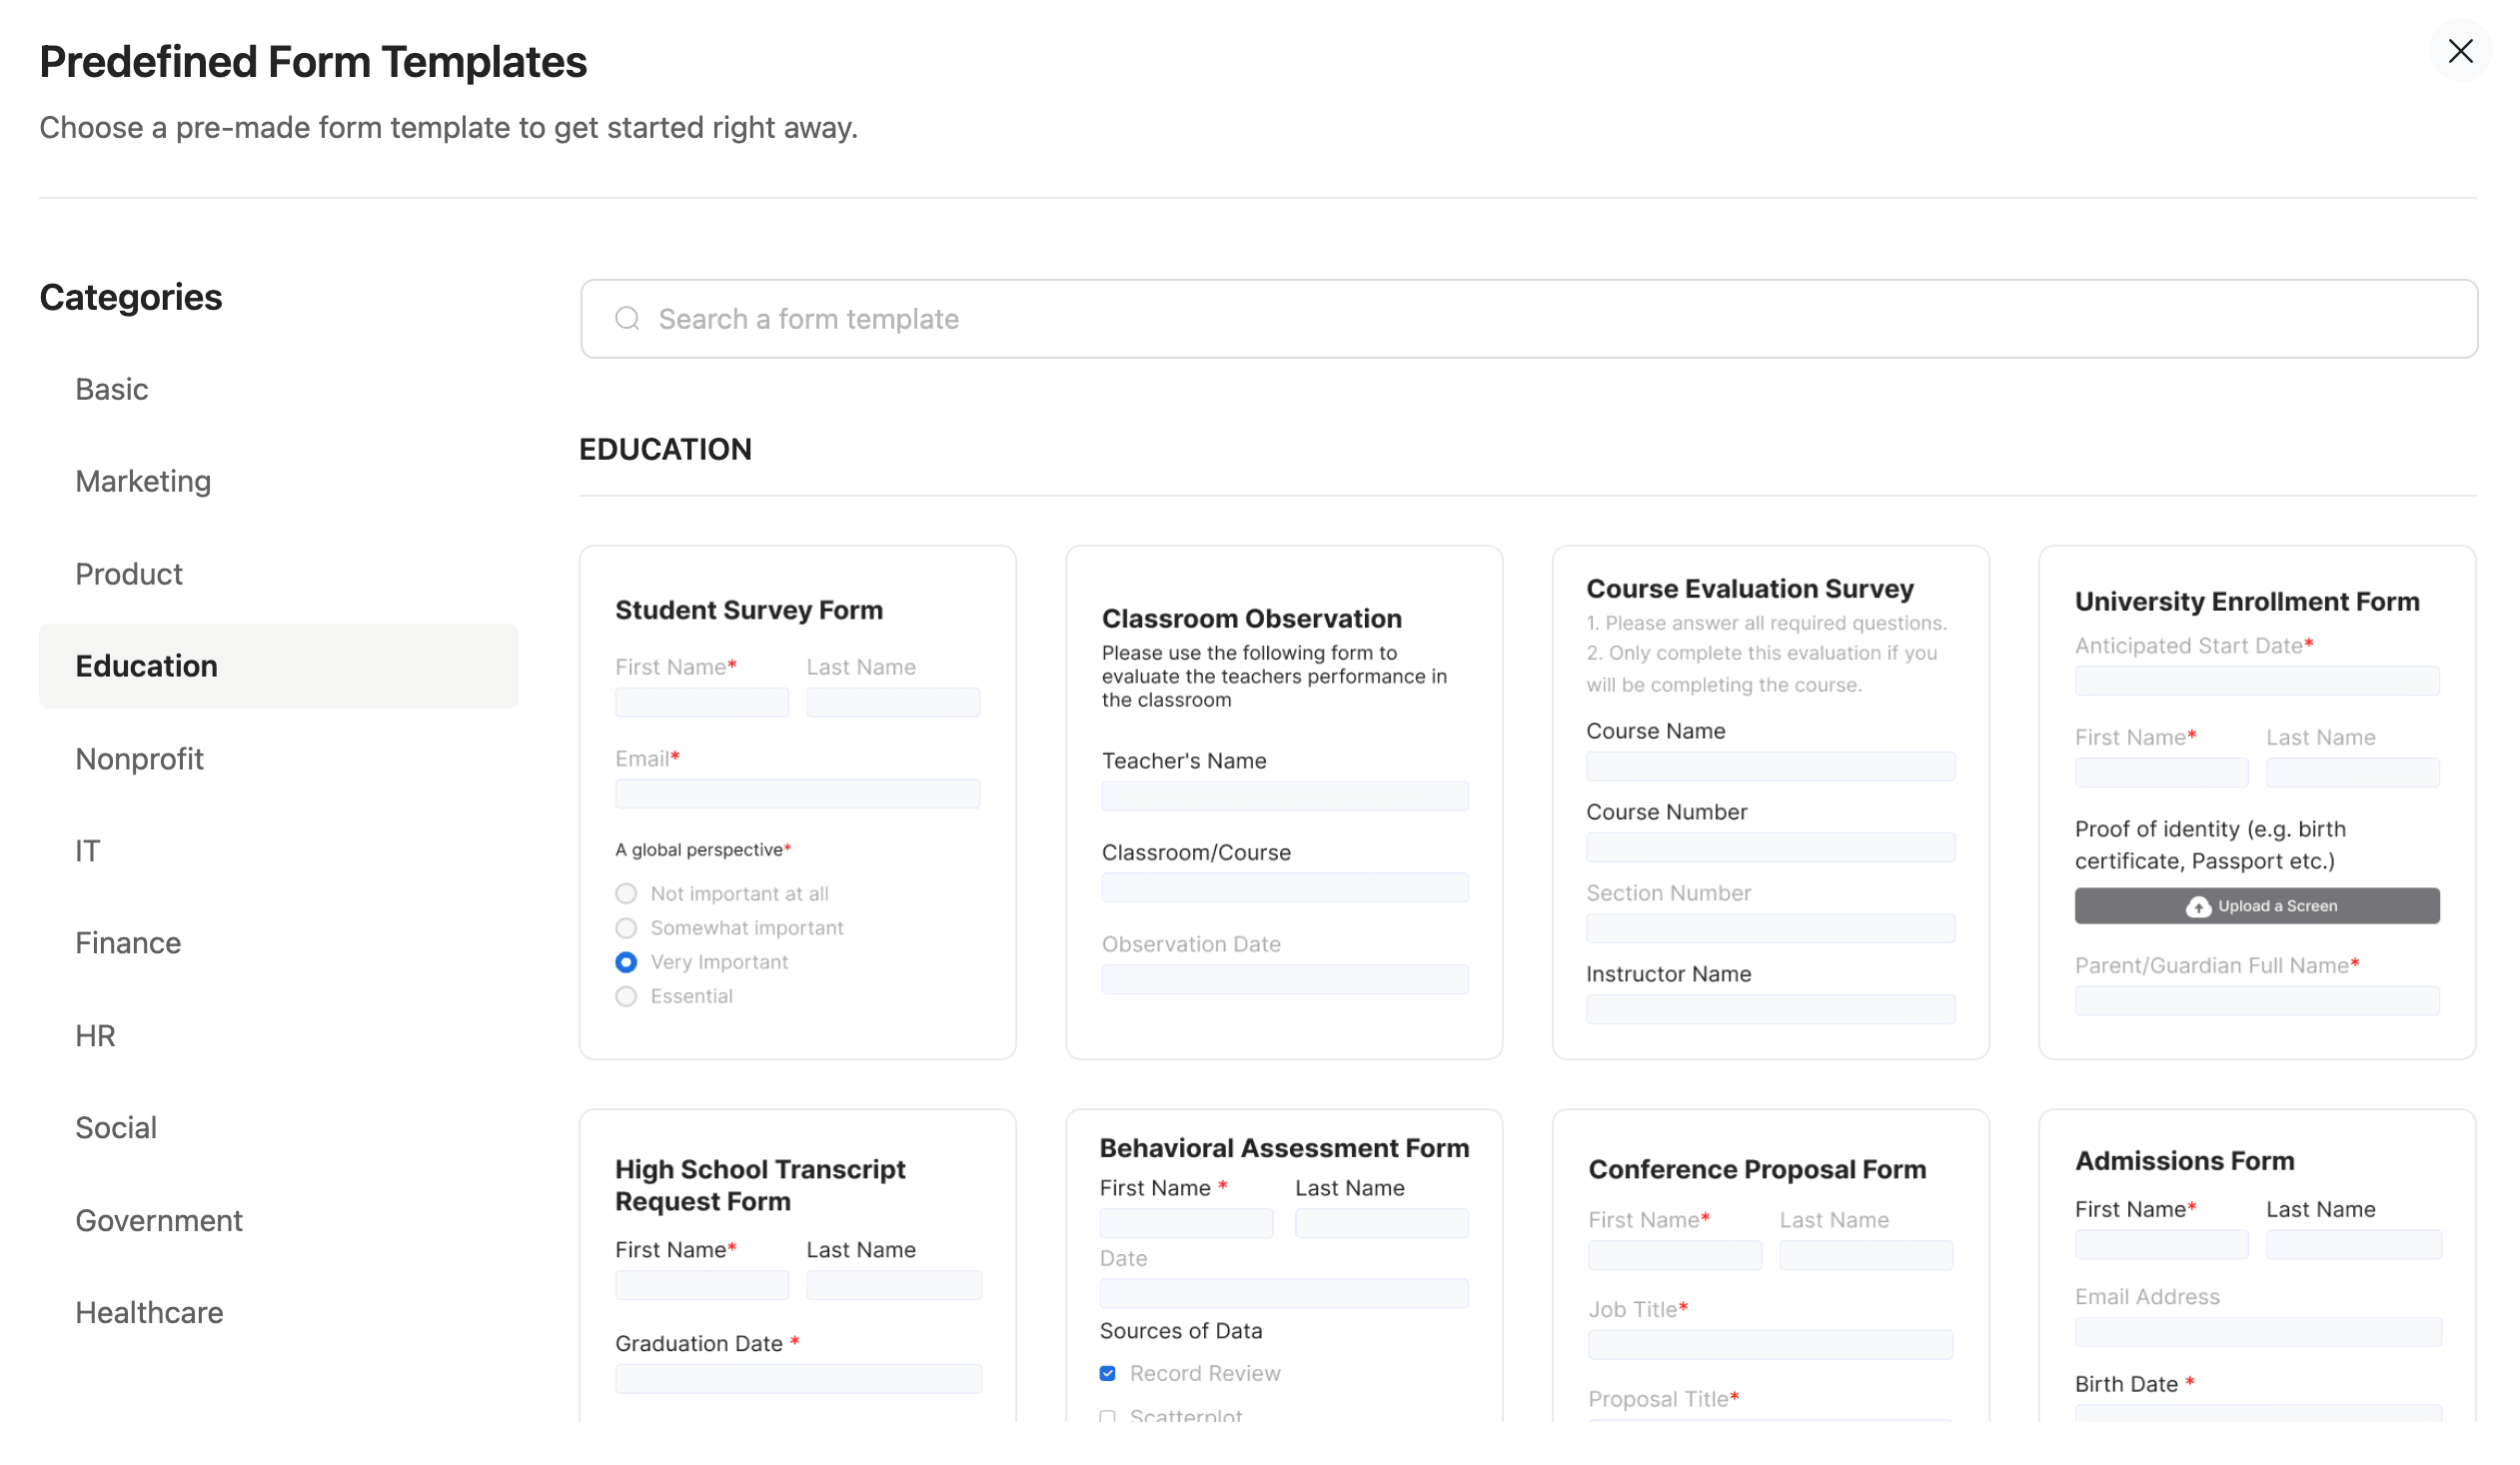Open the Basic templates category

point(111,389)
